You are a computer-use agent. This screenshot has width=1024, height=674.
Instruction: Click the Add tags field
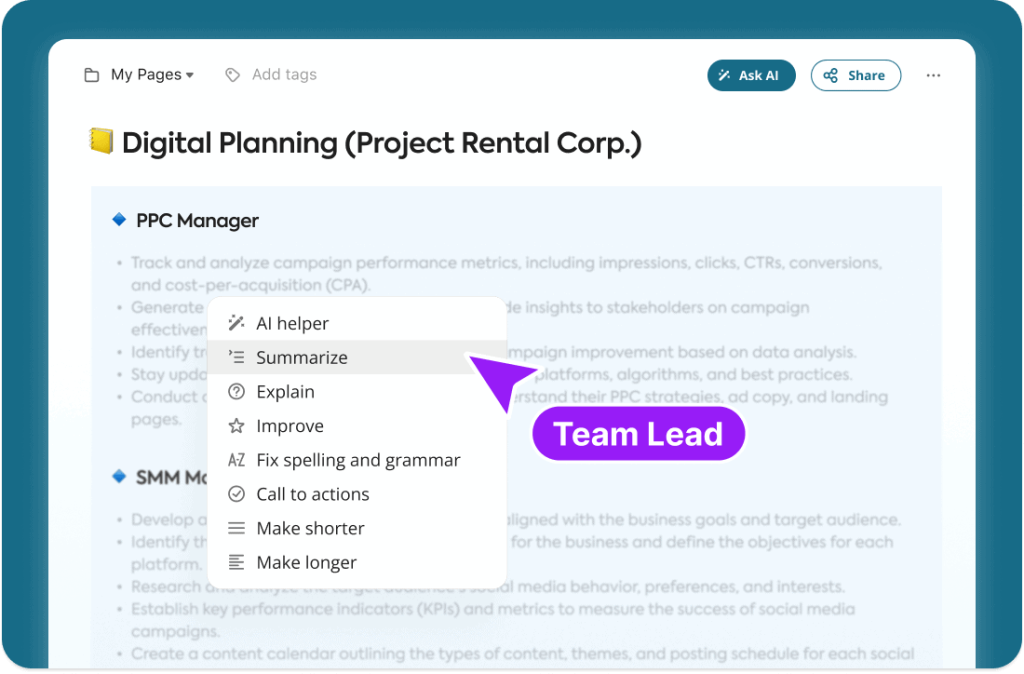(284, 74)
